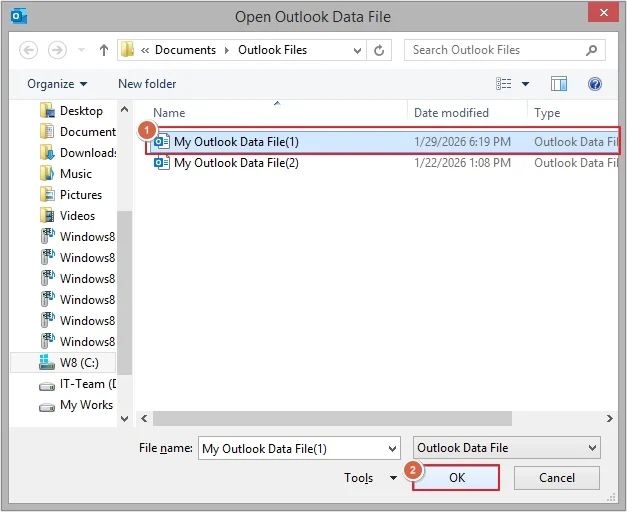
Task: Open Videos in the navigation pane
Action: (x=78, y=216)
